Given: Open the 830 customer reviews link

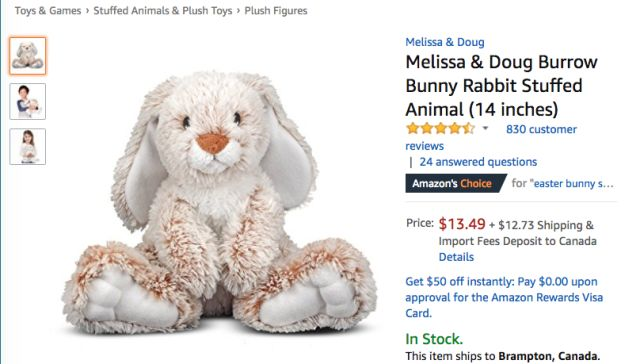Looking at the screenshot, I should coord(491,138).
